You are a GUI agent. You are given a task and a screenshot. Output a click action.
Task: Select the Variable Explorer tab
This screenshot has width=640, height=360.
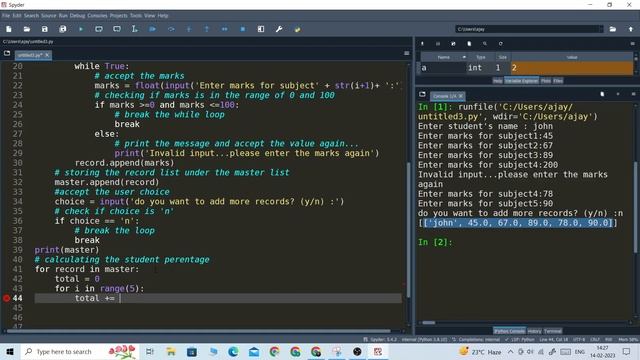pos(521,81)
